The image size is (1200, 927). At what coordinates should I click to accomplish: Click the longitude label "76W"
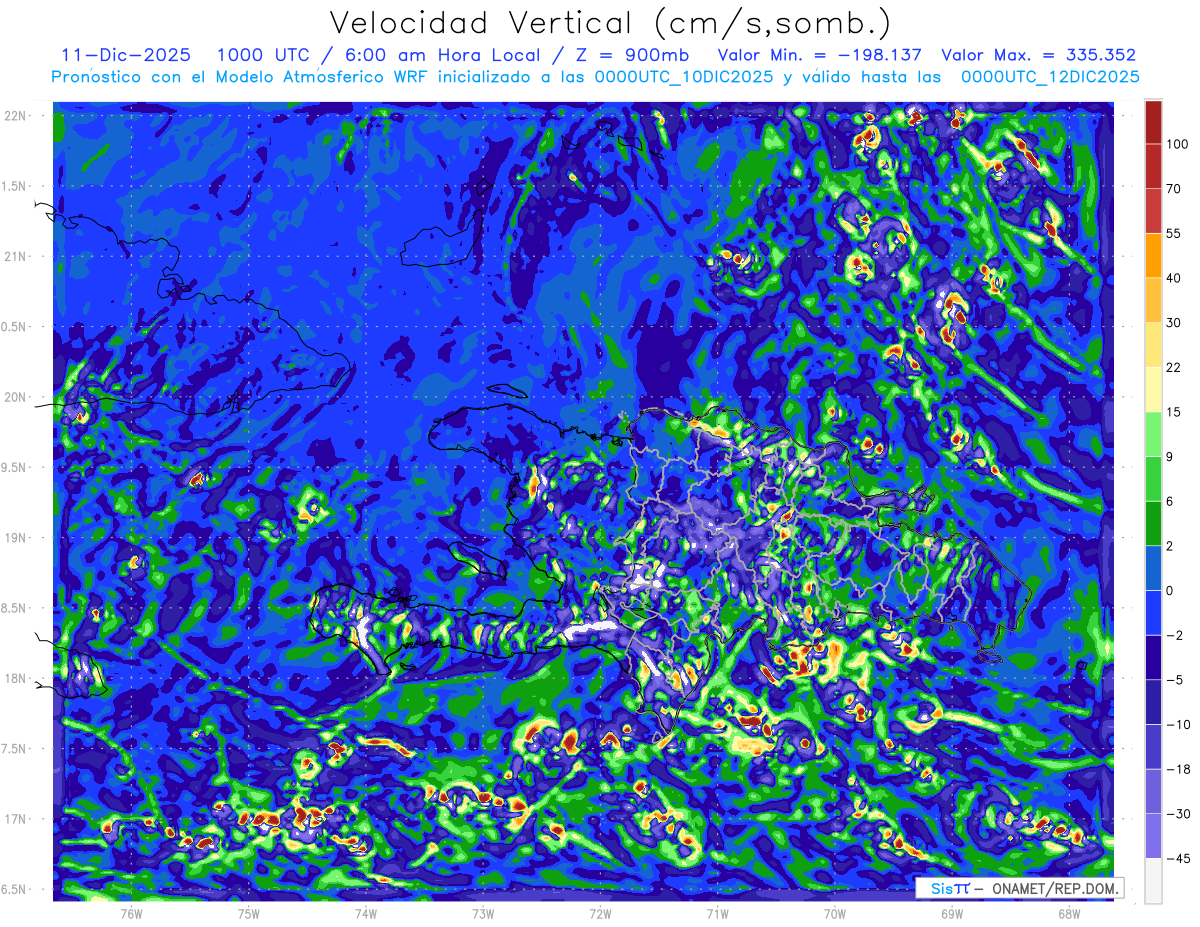pyautogui.click(x=131, y=914)
